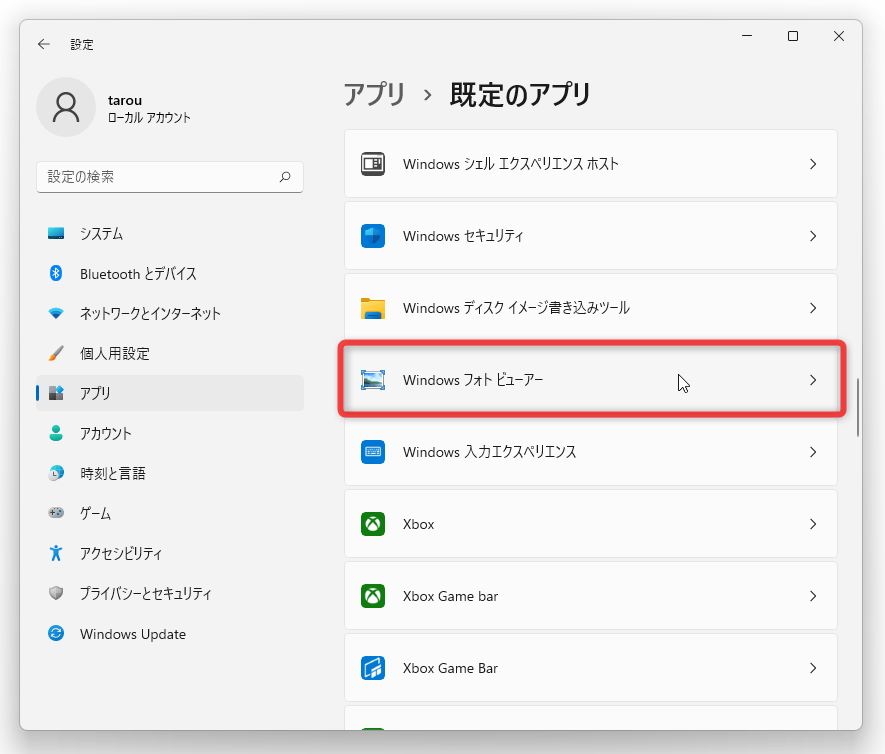Click the Xbox label text
This screenshot has height=754, width=885.
click(x=418, y=524)
